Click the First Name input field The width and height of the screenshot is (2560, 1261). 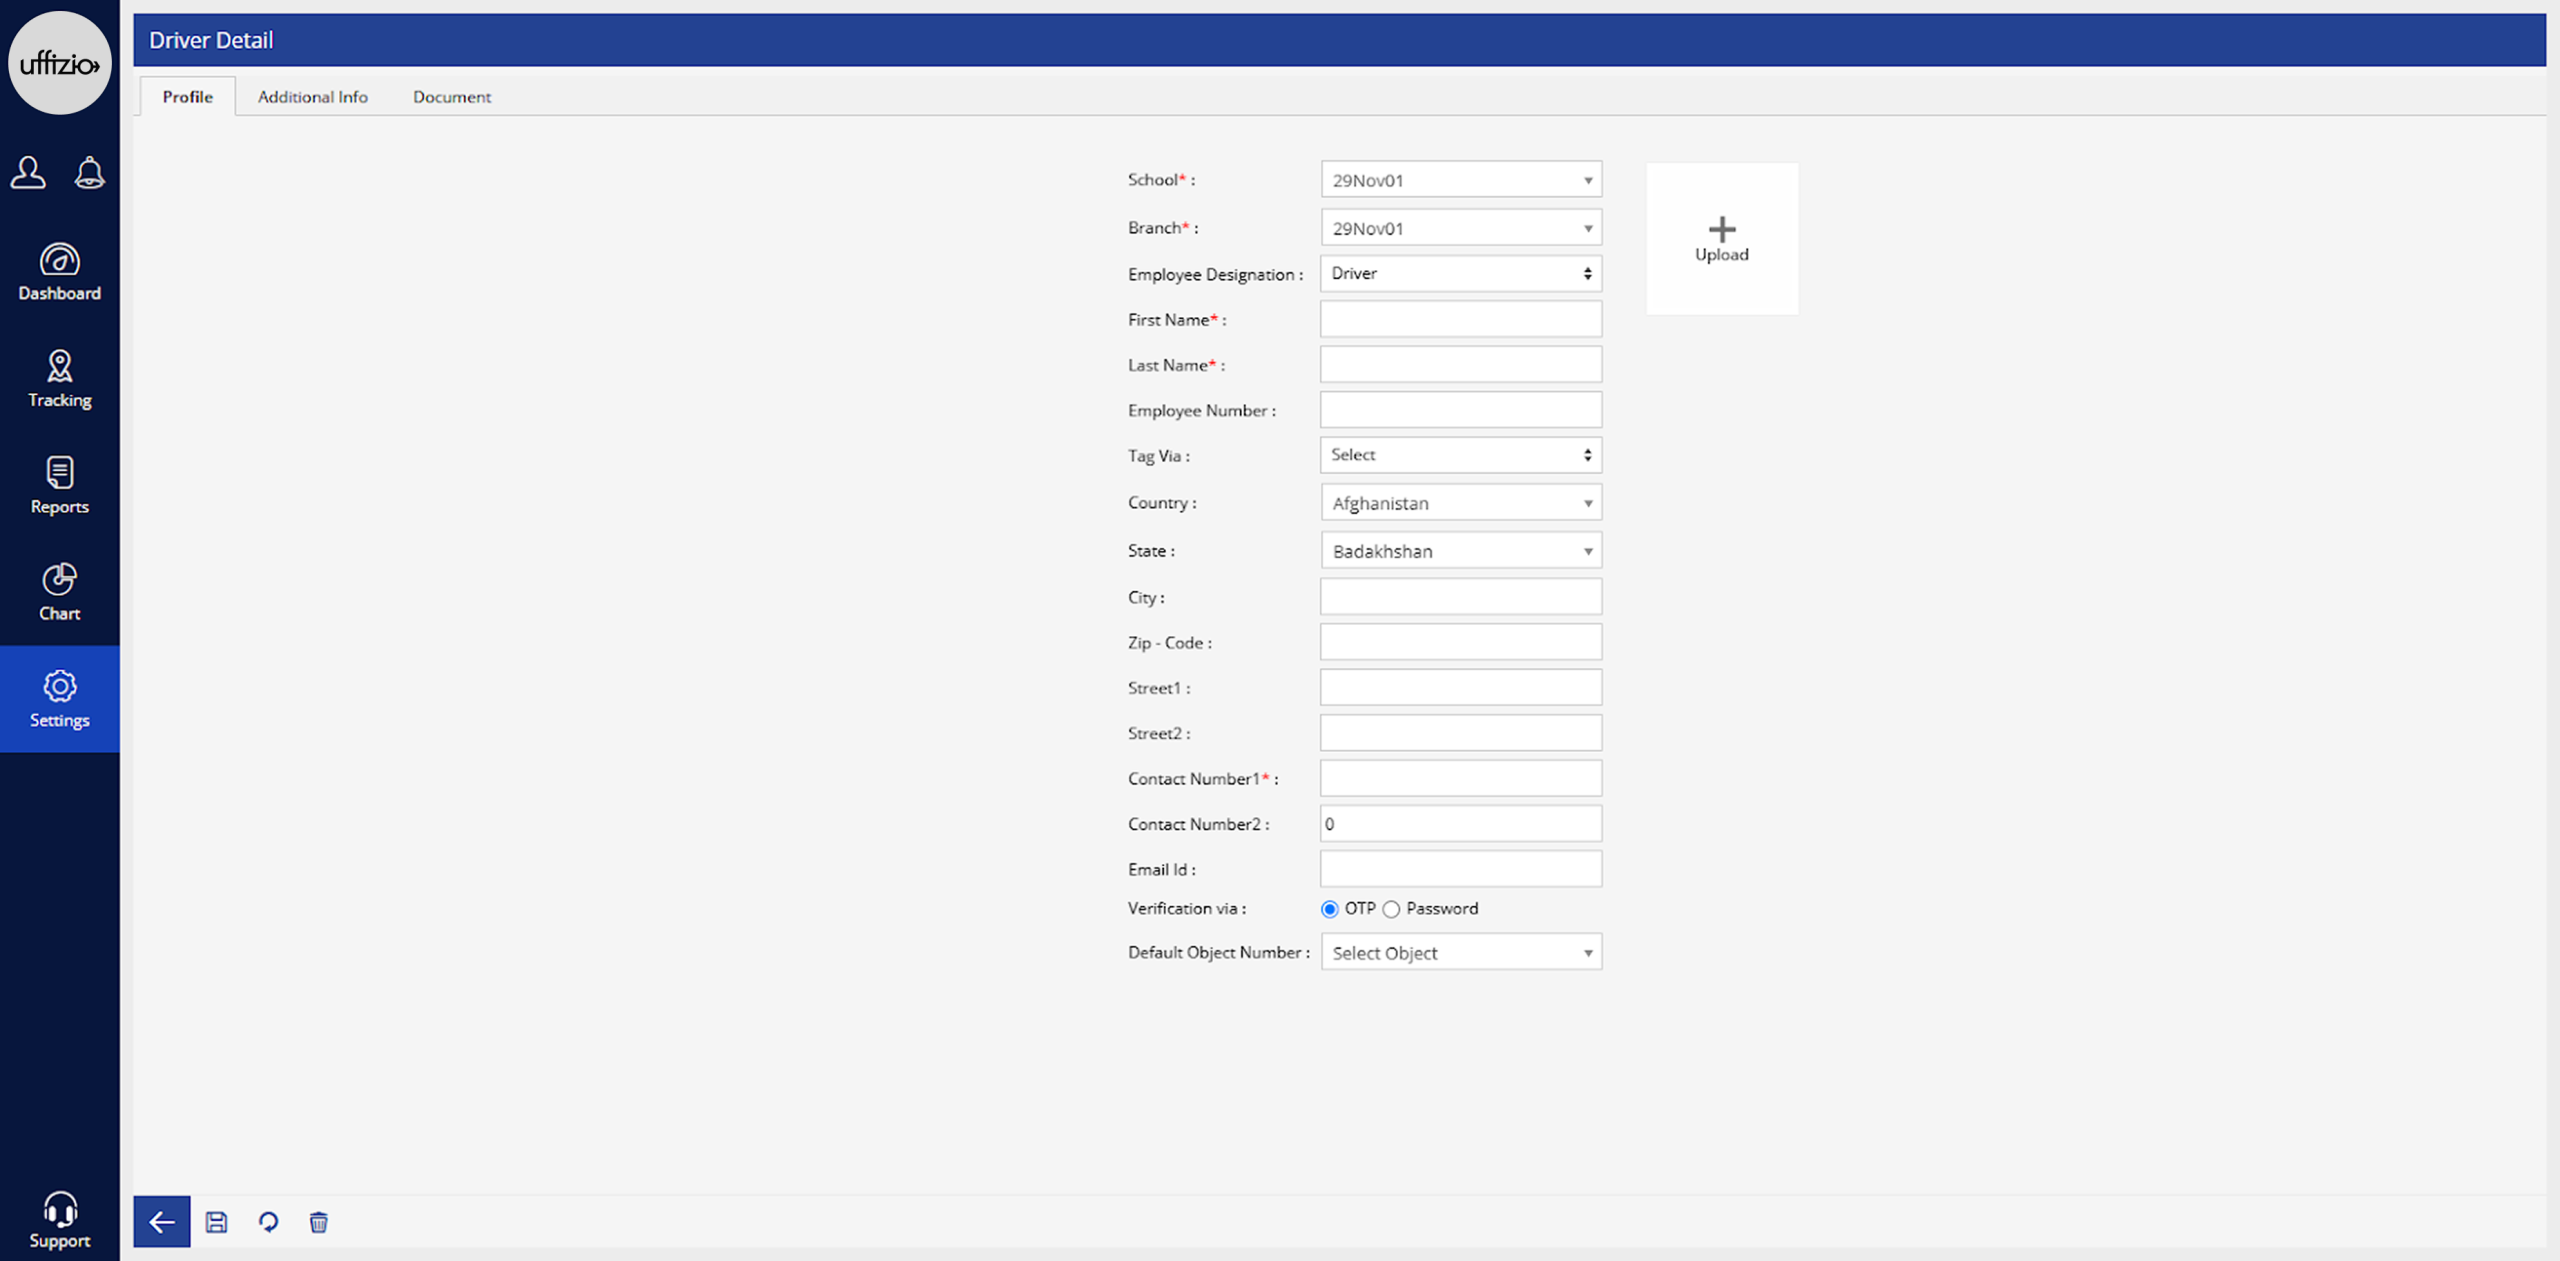click(x=1460, y=320)
